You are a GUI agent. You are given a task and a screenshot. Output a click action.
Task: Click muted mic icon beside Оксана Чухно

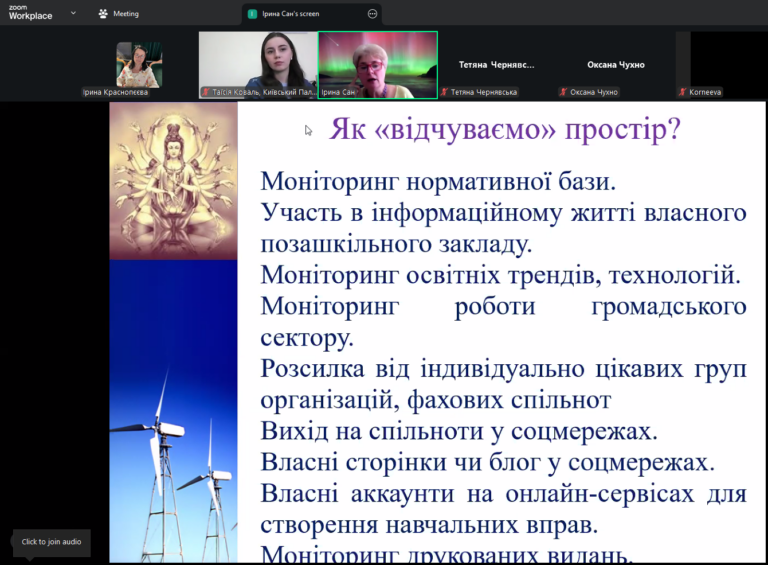tap(564, 92)
